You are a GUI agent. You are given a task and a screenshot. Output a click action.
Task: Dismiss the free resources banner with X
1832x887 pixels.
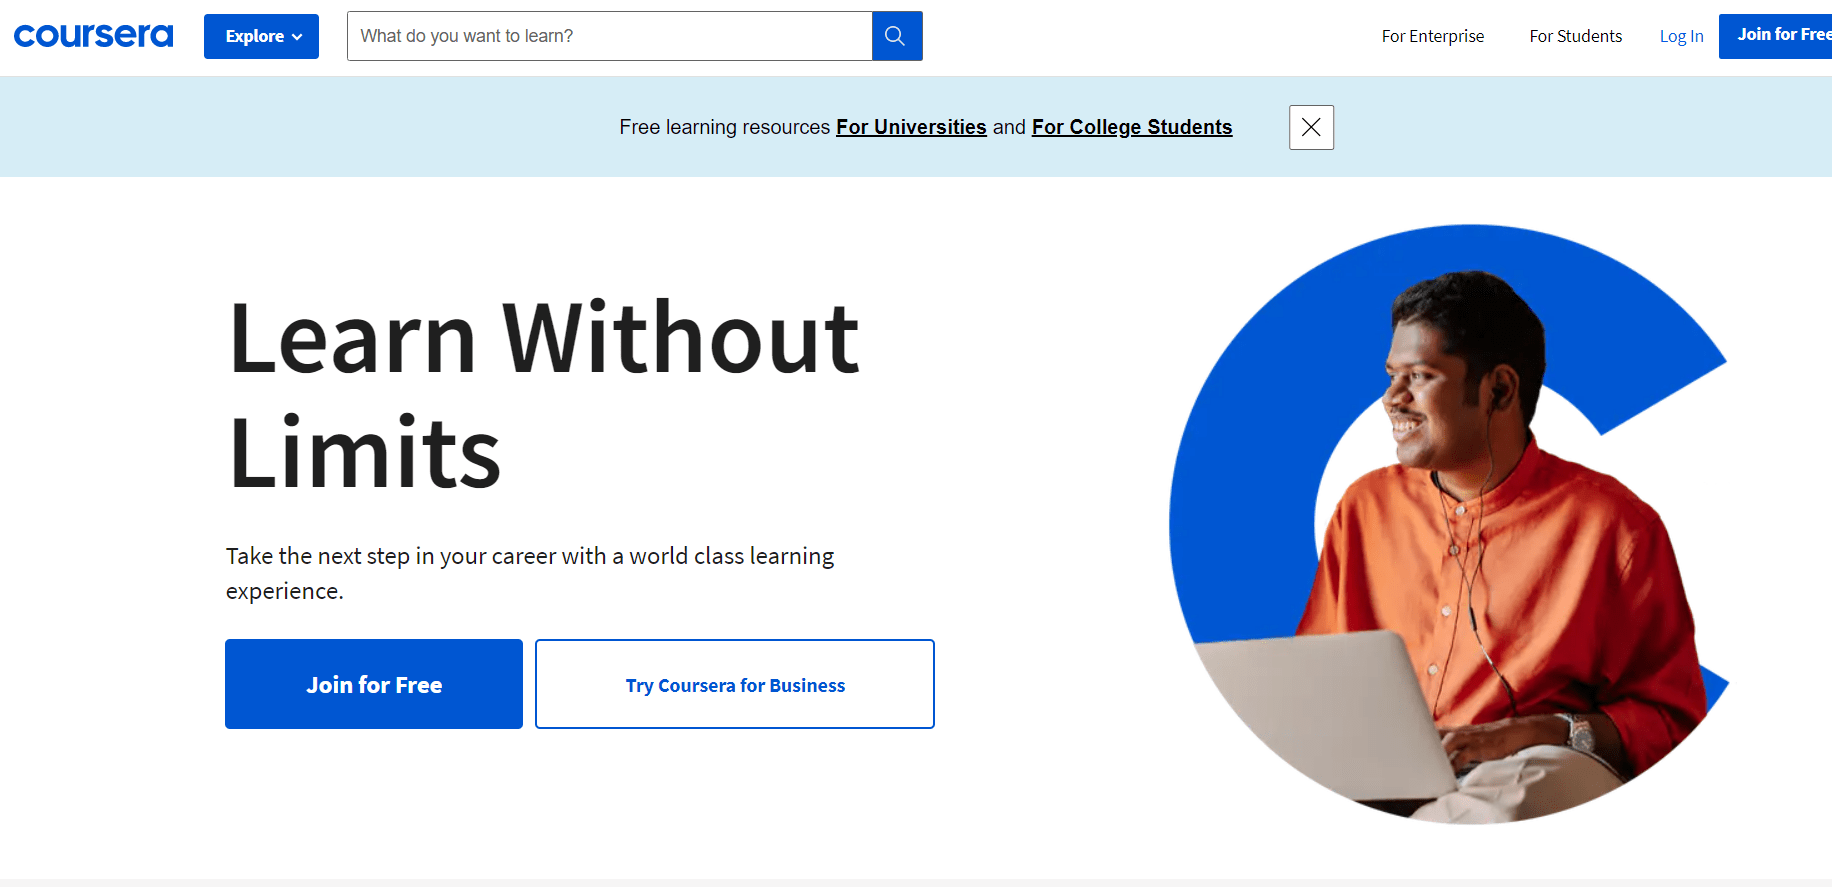(1311, 127)
